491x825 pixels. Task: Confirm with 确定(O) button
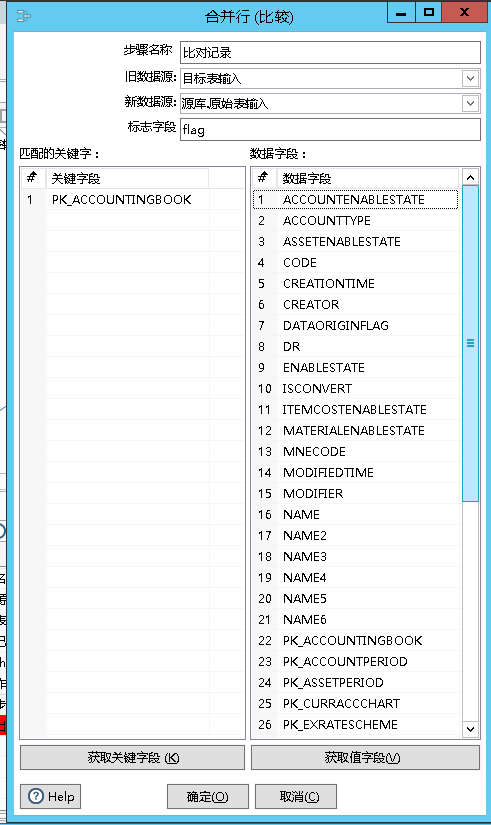tap(207, 797)
